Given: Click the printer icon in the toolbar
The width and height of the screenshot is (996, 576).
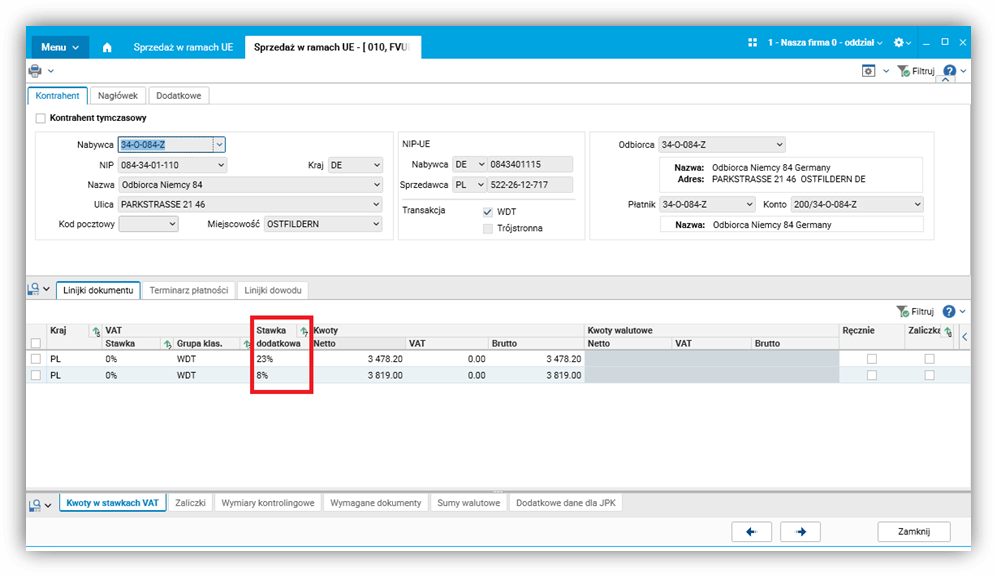Looking at the screenshot, I should click(36, 71).
